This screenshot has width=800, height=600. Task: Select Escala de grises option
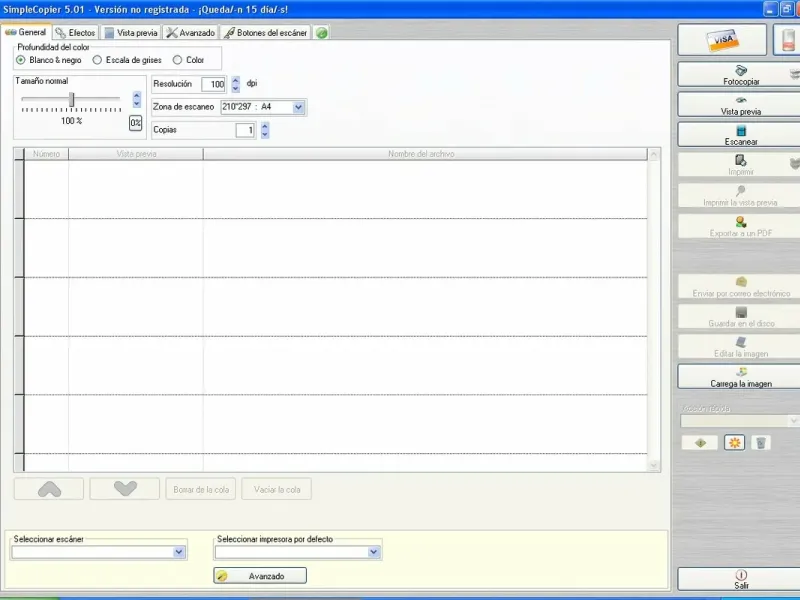pos(127,60)
